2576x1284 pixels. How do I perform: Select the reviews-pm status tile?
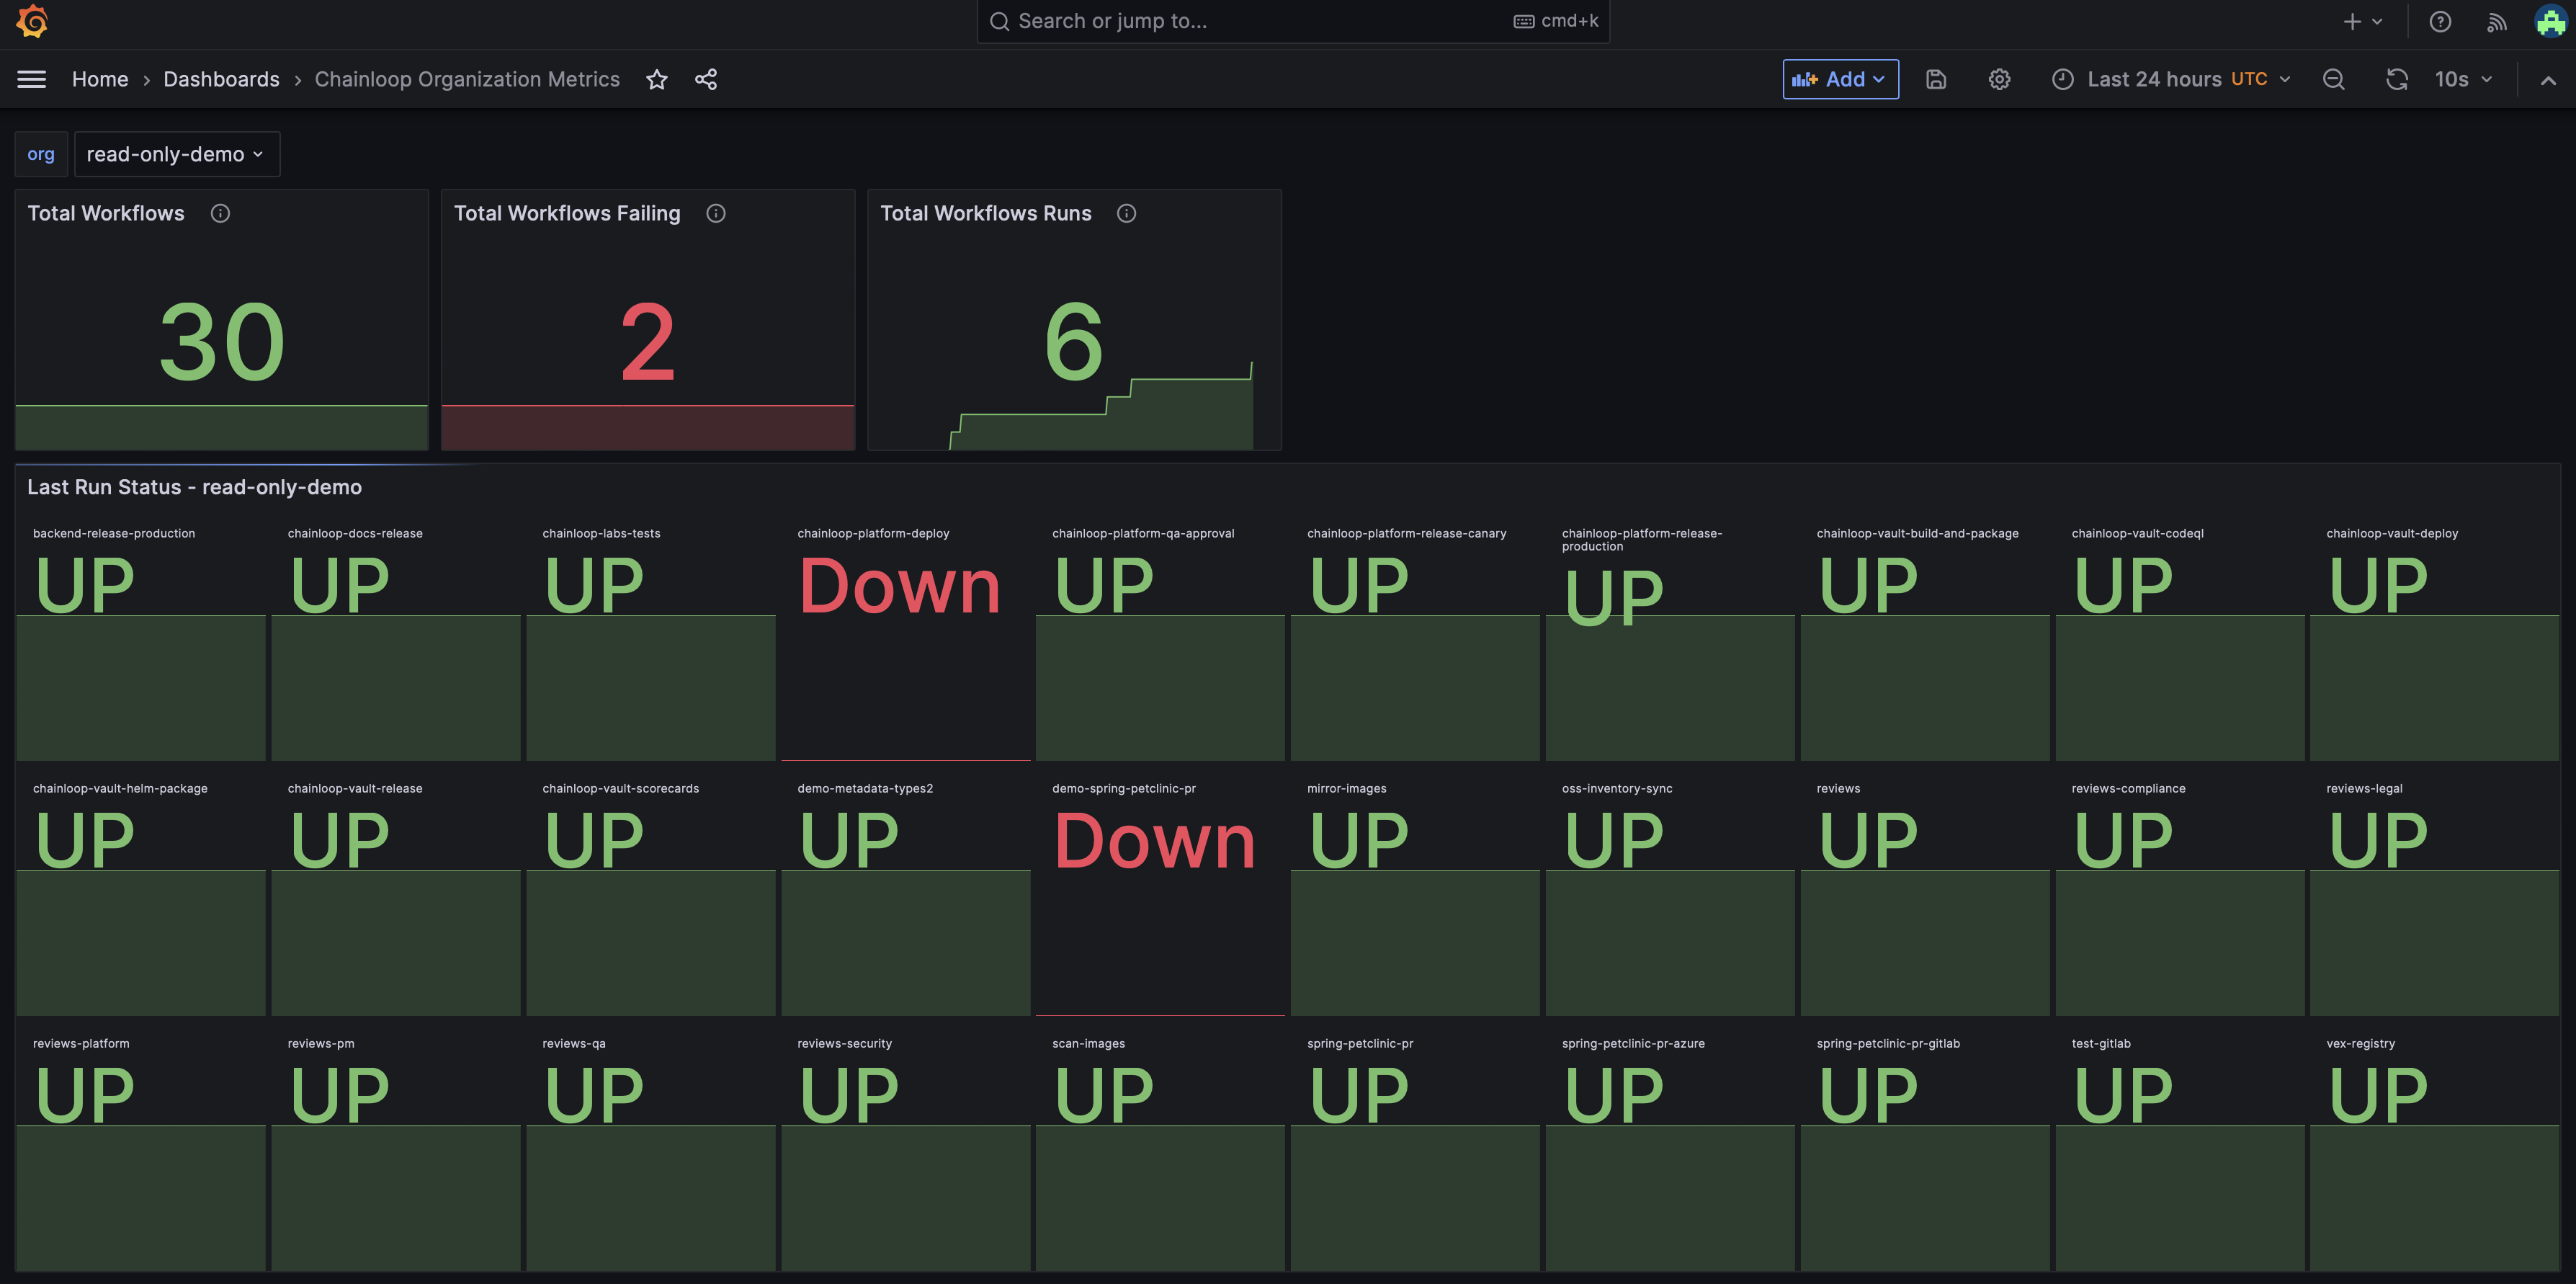click(396, 1150)
